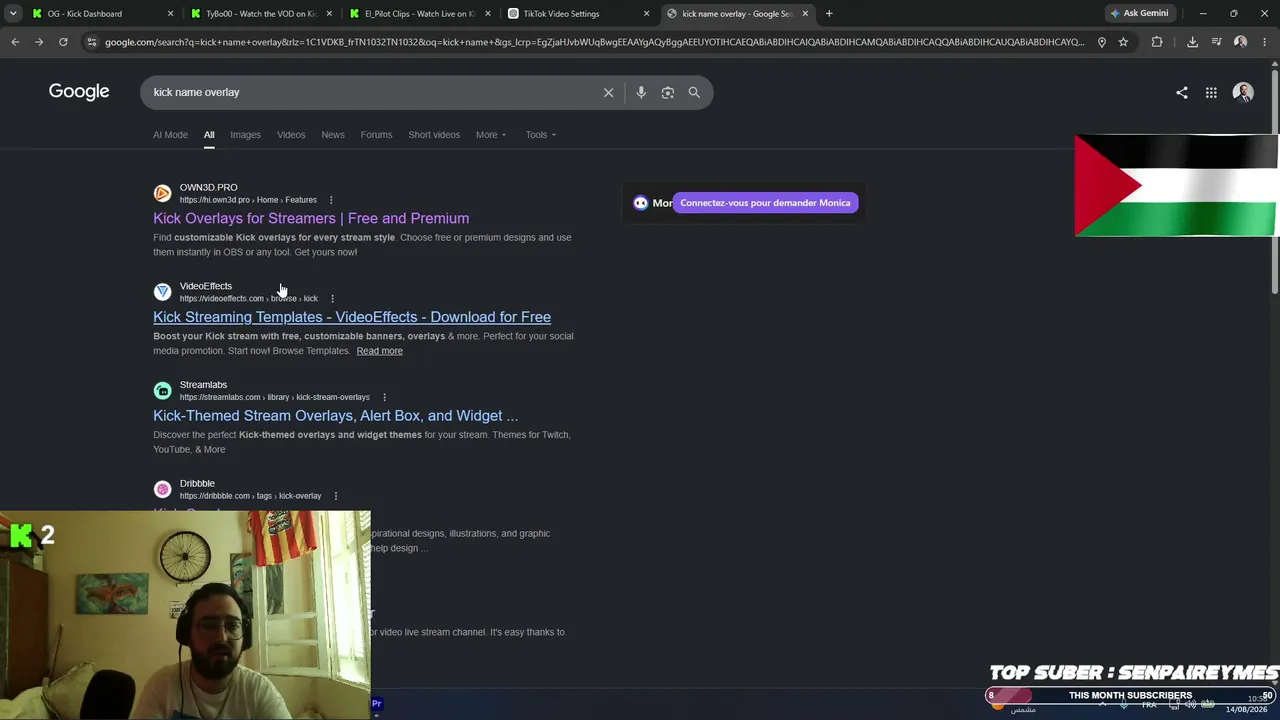Screen dimensions: 1280x720
Task: Open Kick-Themed Stream Overlays Streamlabs result
Action: [336, 416]
